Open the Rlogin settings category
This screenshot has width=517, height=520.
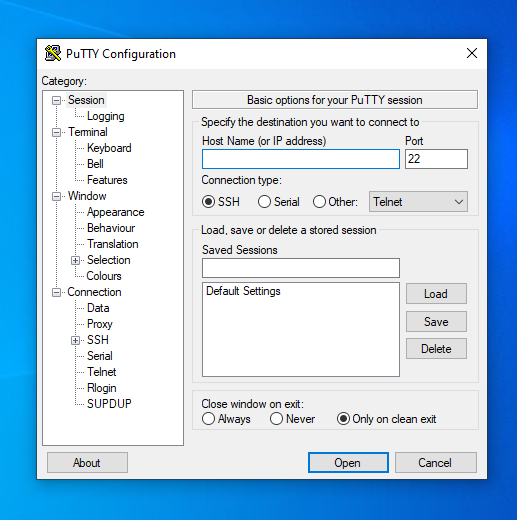click(101, 388)
